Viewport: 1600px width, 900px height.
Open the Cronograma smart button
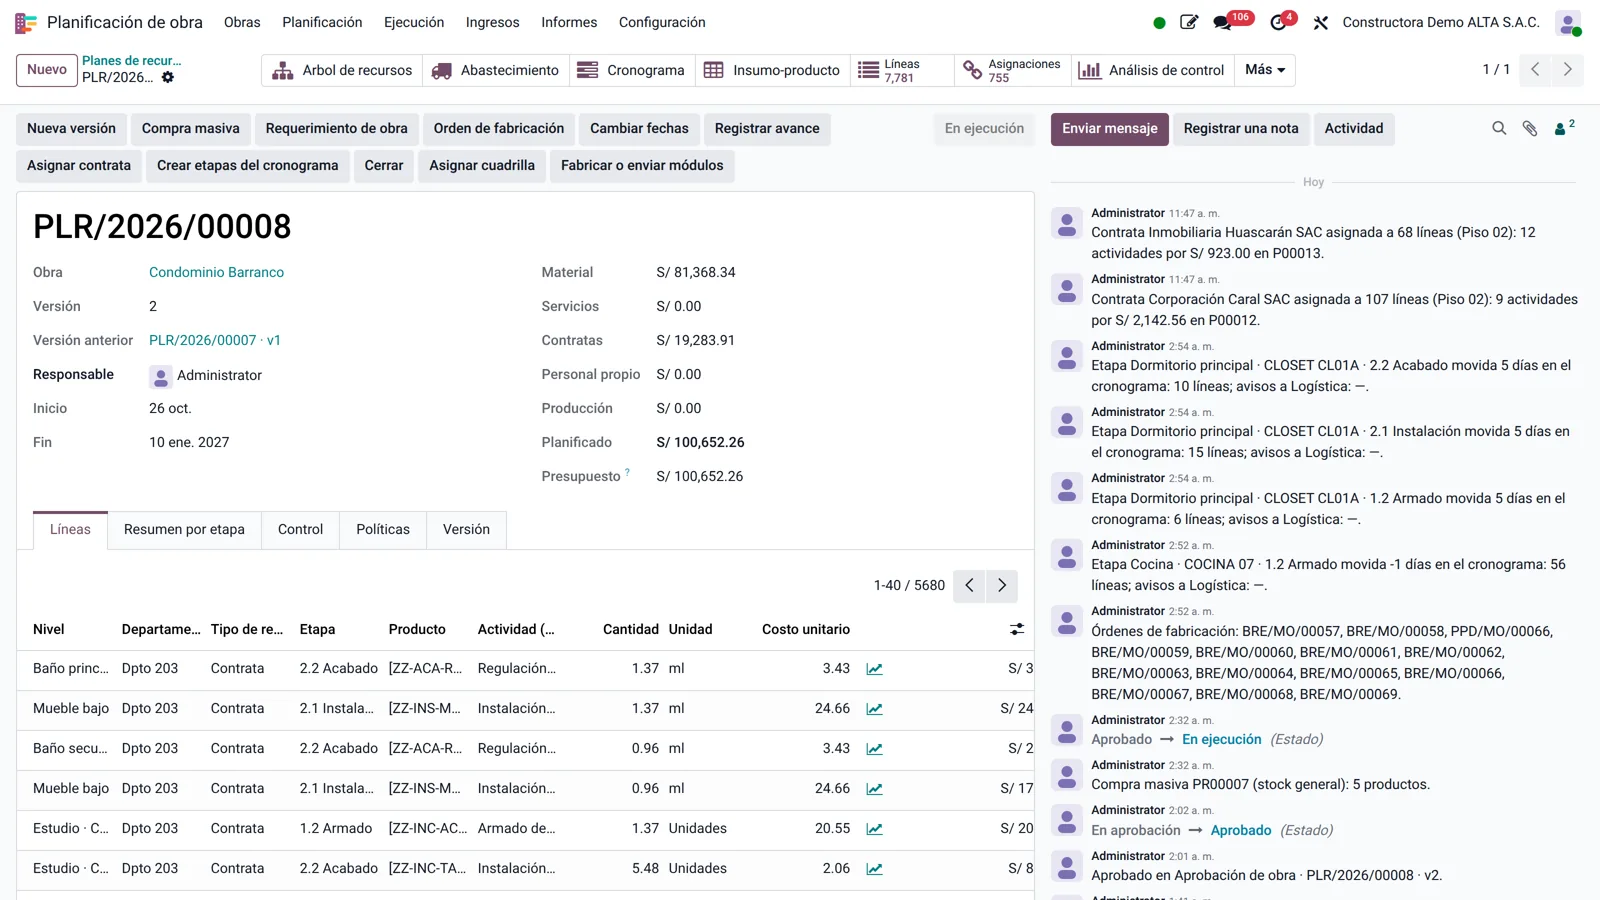point(632,70)
